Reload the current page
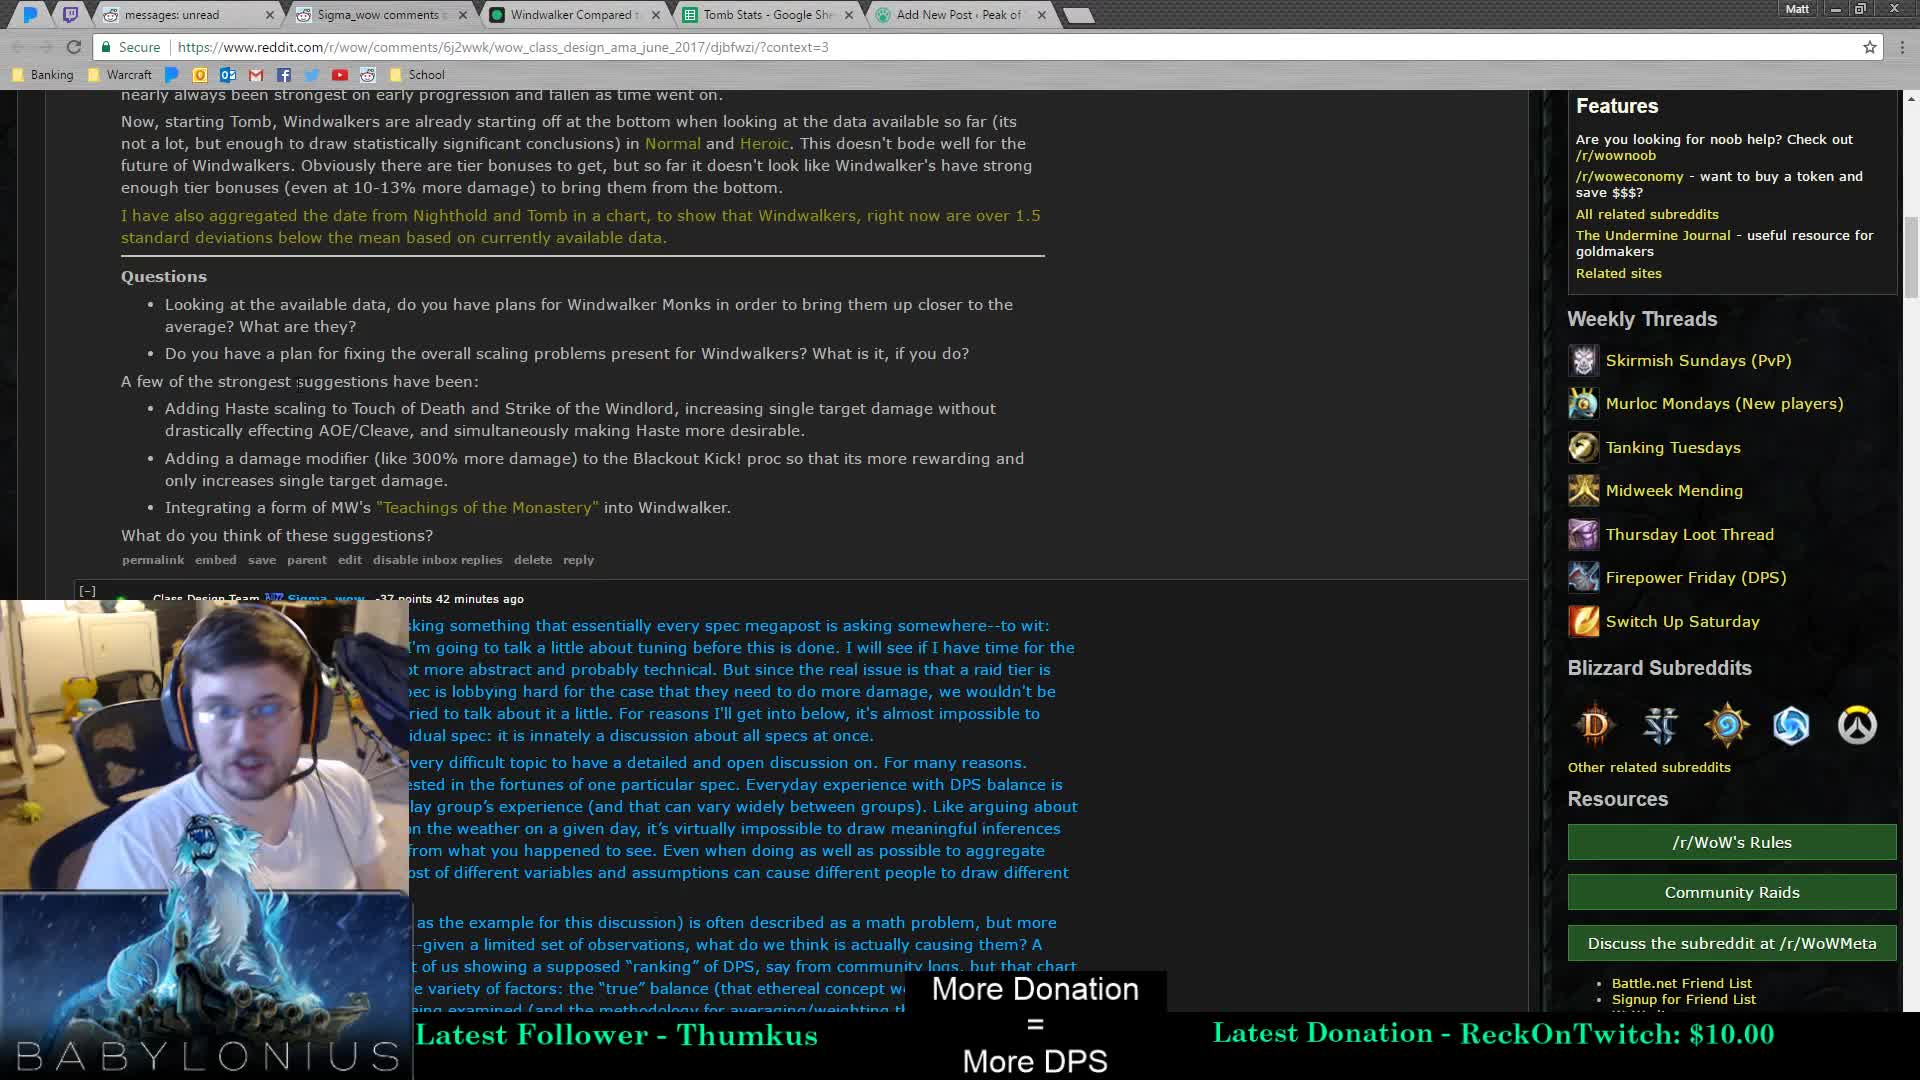Image resolution: width=1920 pixels, height=1080 pixels. point(74,47)
